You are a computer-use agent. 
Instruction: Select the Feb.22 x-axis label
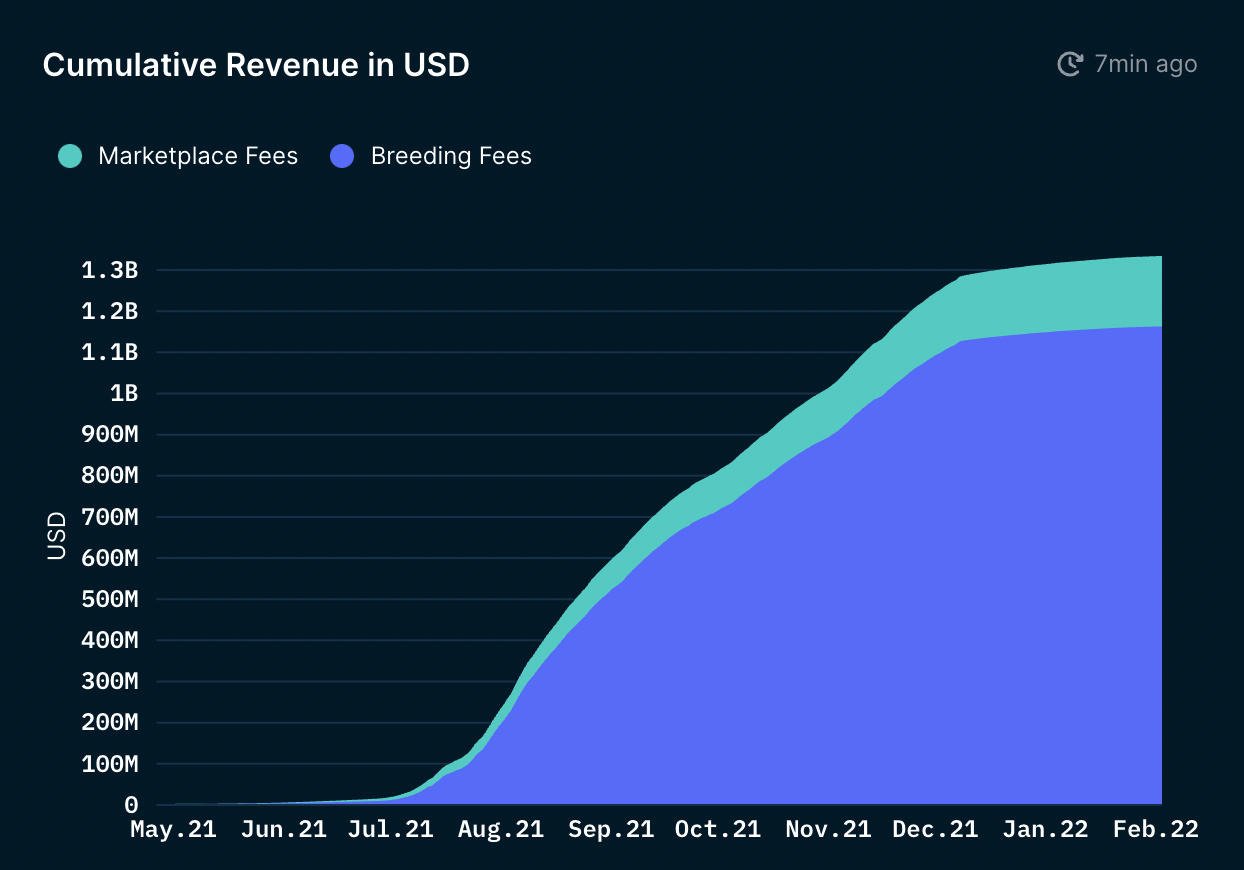[x=1155, y=829]
